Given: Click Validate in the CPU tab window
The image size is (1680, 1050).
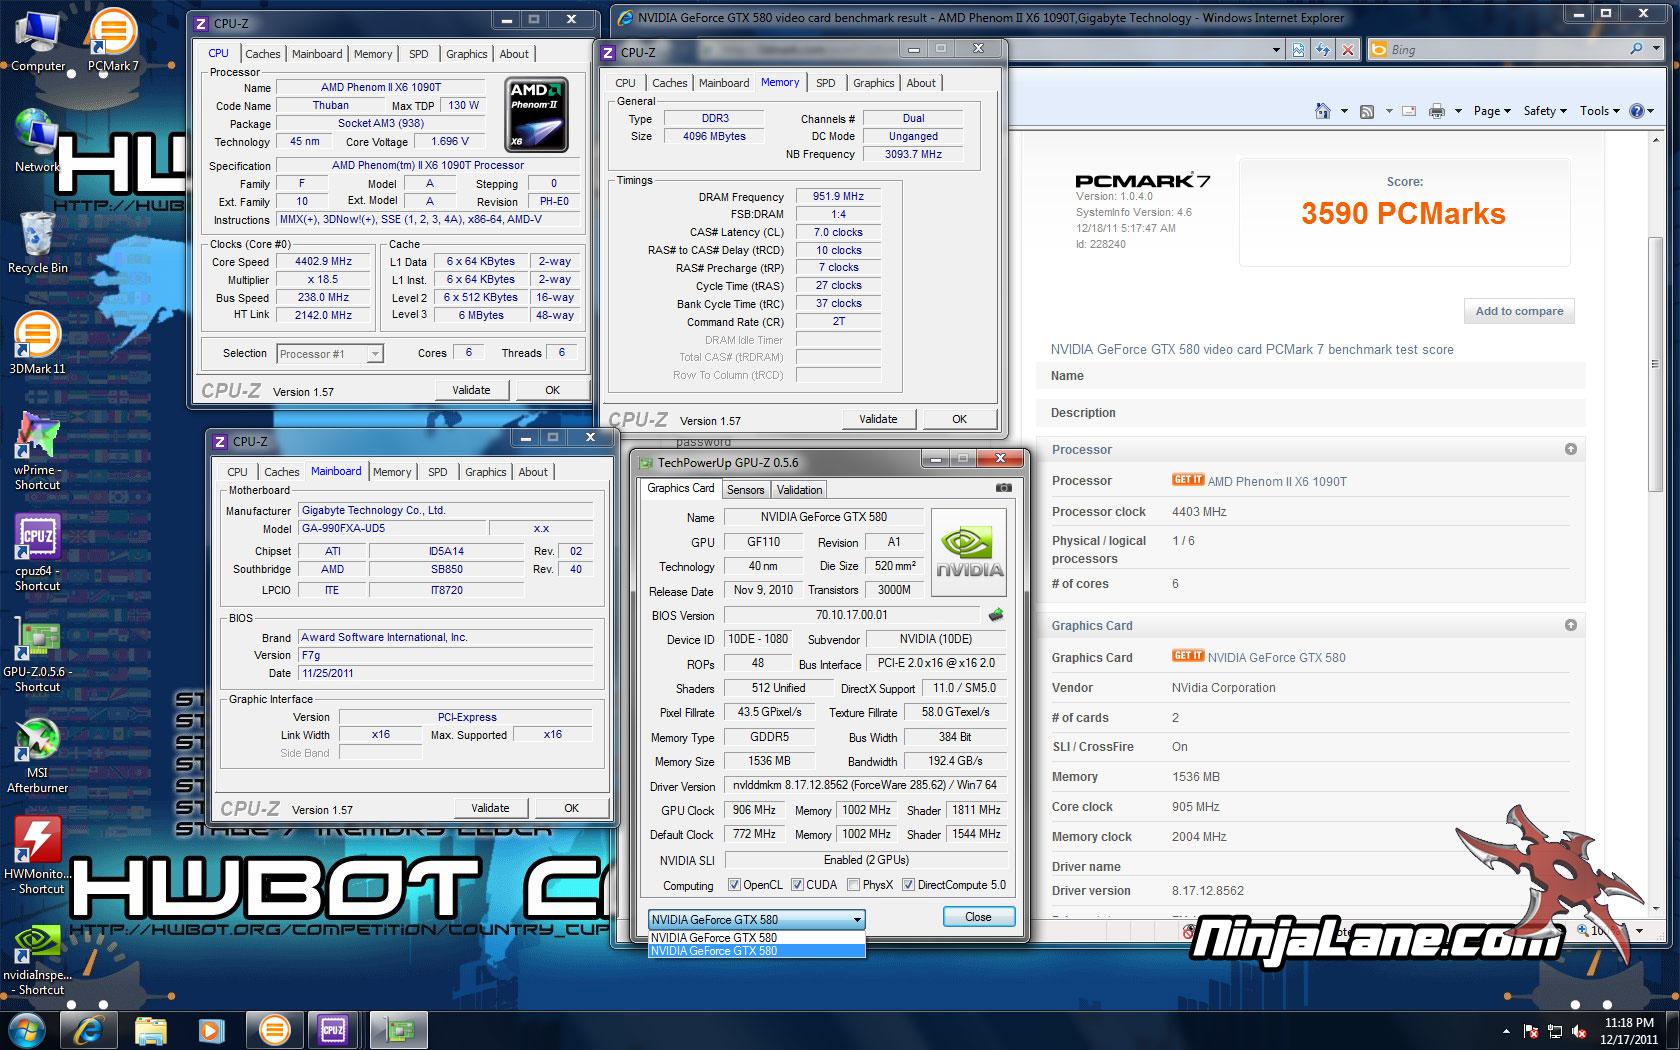Looking at the screenshot, I should coord(471,390).
